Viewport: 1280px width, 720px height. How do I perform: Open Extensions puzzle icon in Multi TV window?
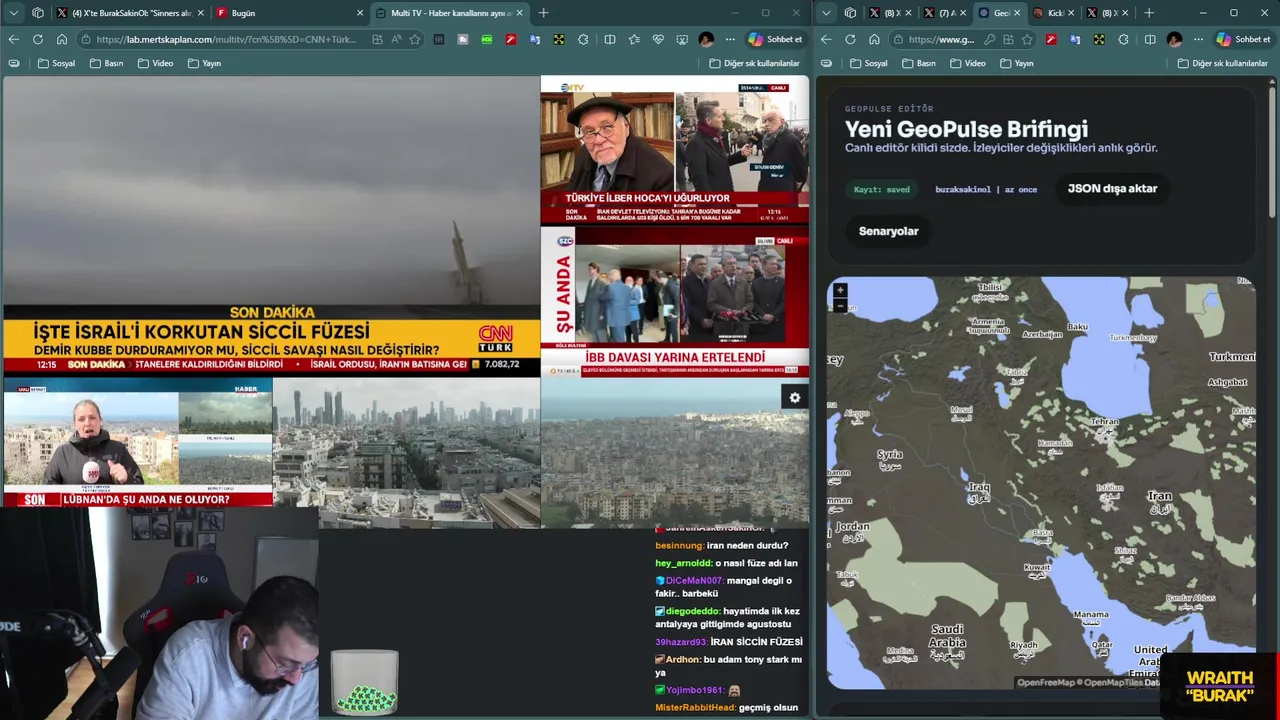click(x=583, y=39)
